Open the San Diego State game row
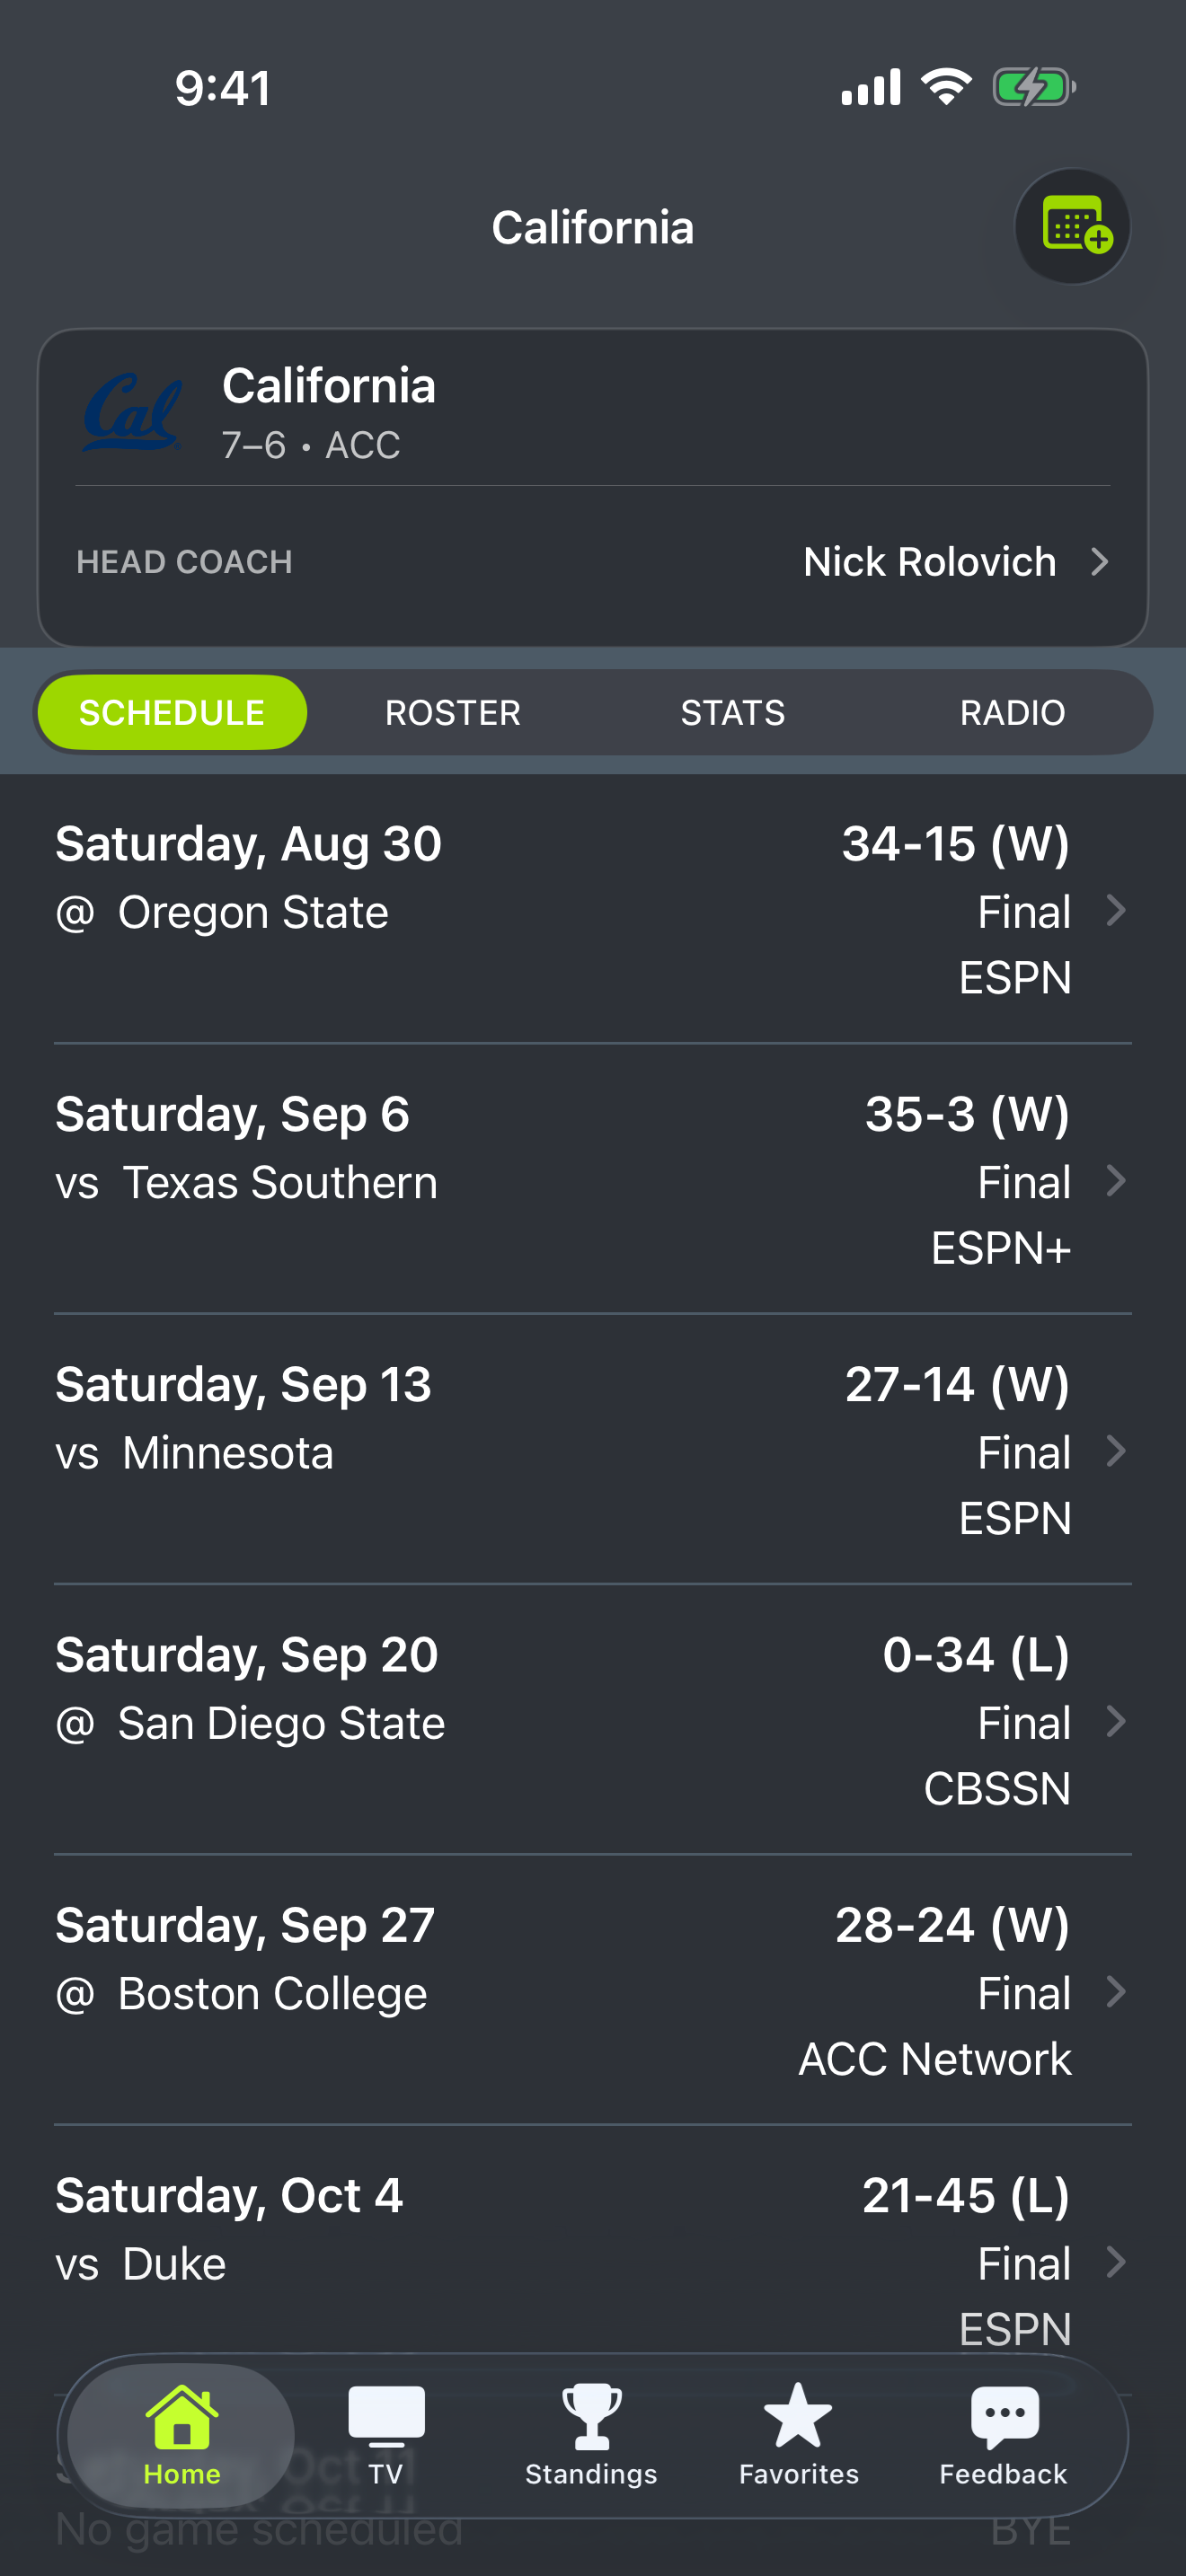 tap(593, 1720)
